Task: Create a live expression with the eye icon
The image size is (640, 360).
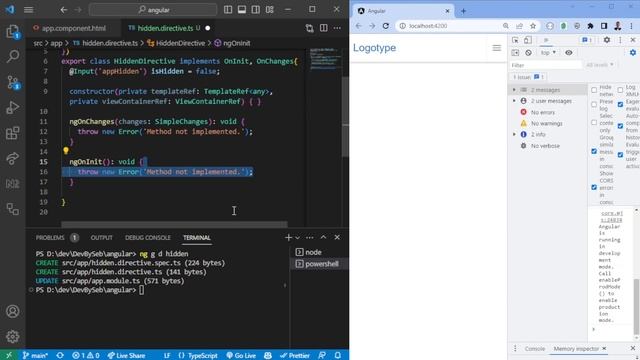Action: (x=569, y=53)
